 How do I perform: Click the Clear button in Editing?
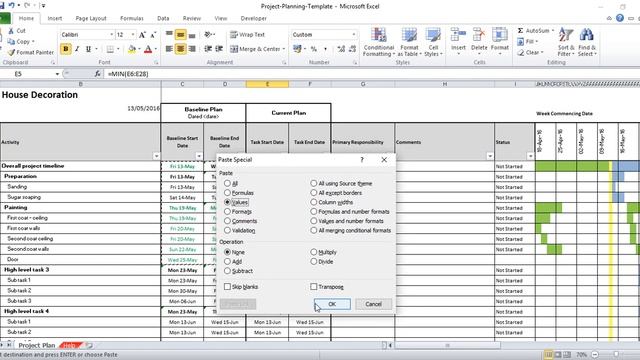pos(530,52)
